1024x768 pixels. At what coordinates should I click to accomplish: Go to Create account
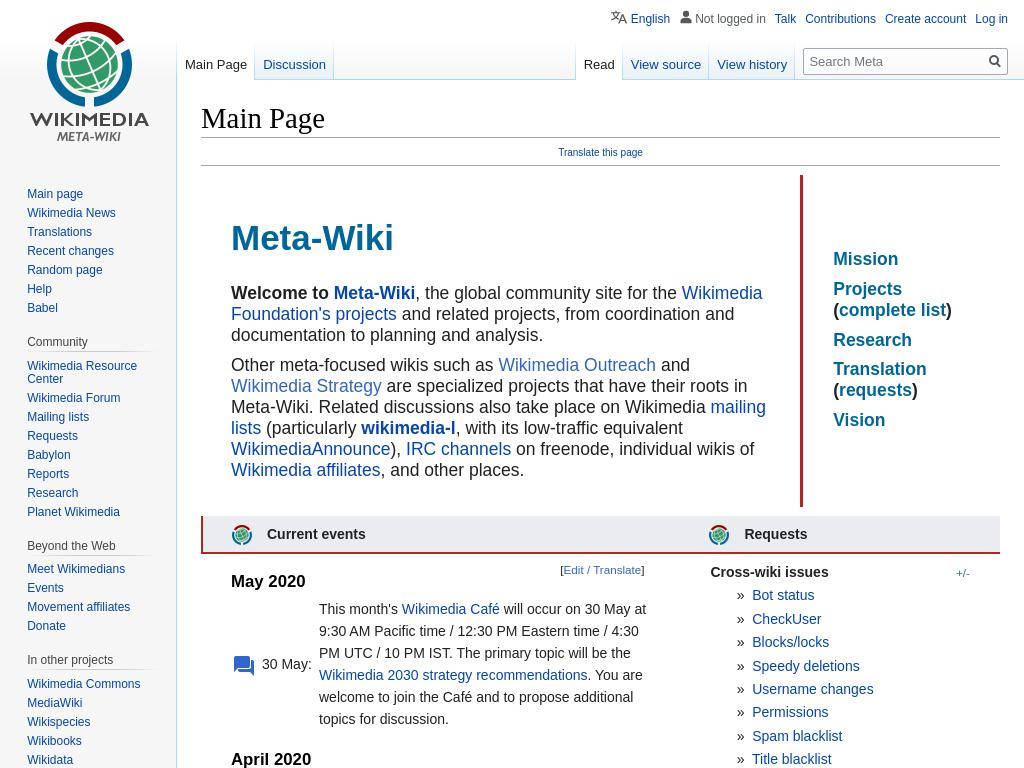coord(925,19)
